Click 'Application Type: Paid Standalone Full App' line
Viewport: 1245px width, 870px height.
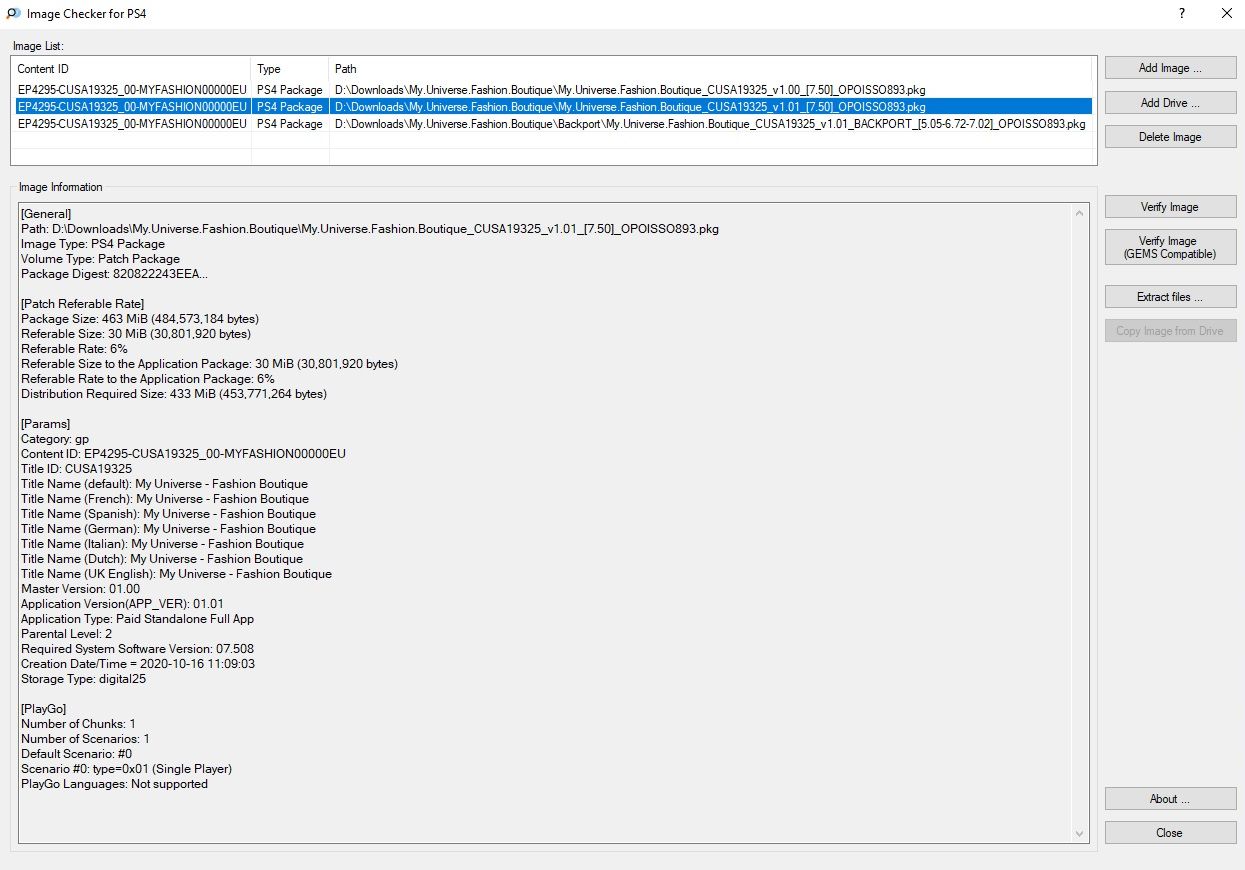138,619
